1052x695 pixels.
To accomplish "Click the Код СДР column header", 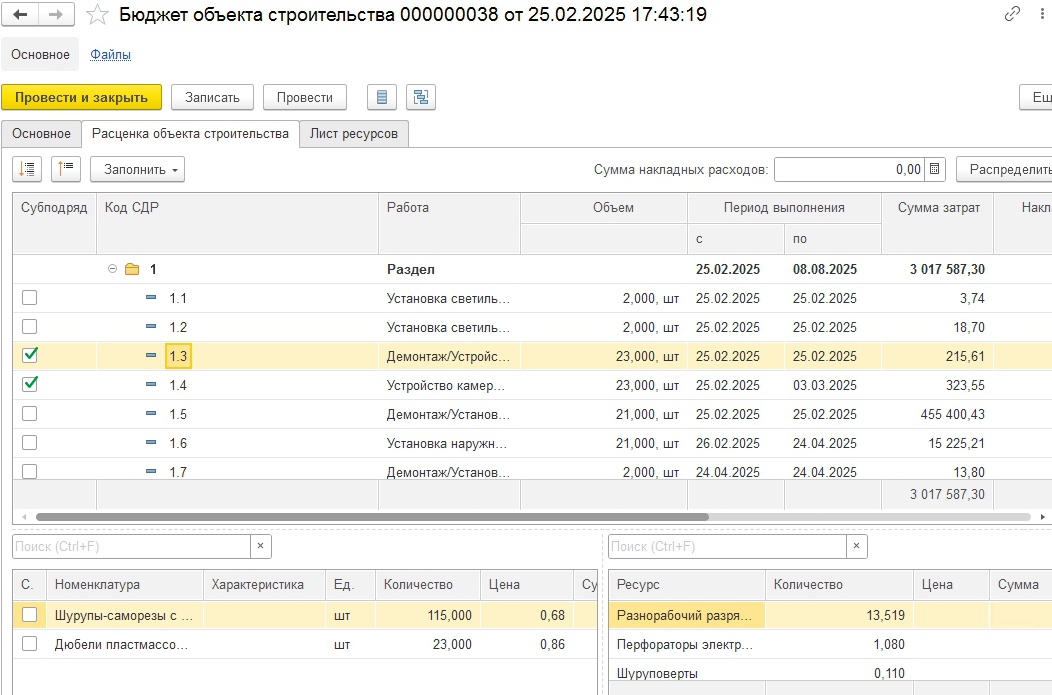I will point(238,223).
